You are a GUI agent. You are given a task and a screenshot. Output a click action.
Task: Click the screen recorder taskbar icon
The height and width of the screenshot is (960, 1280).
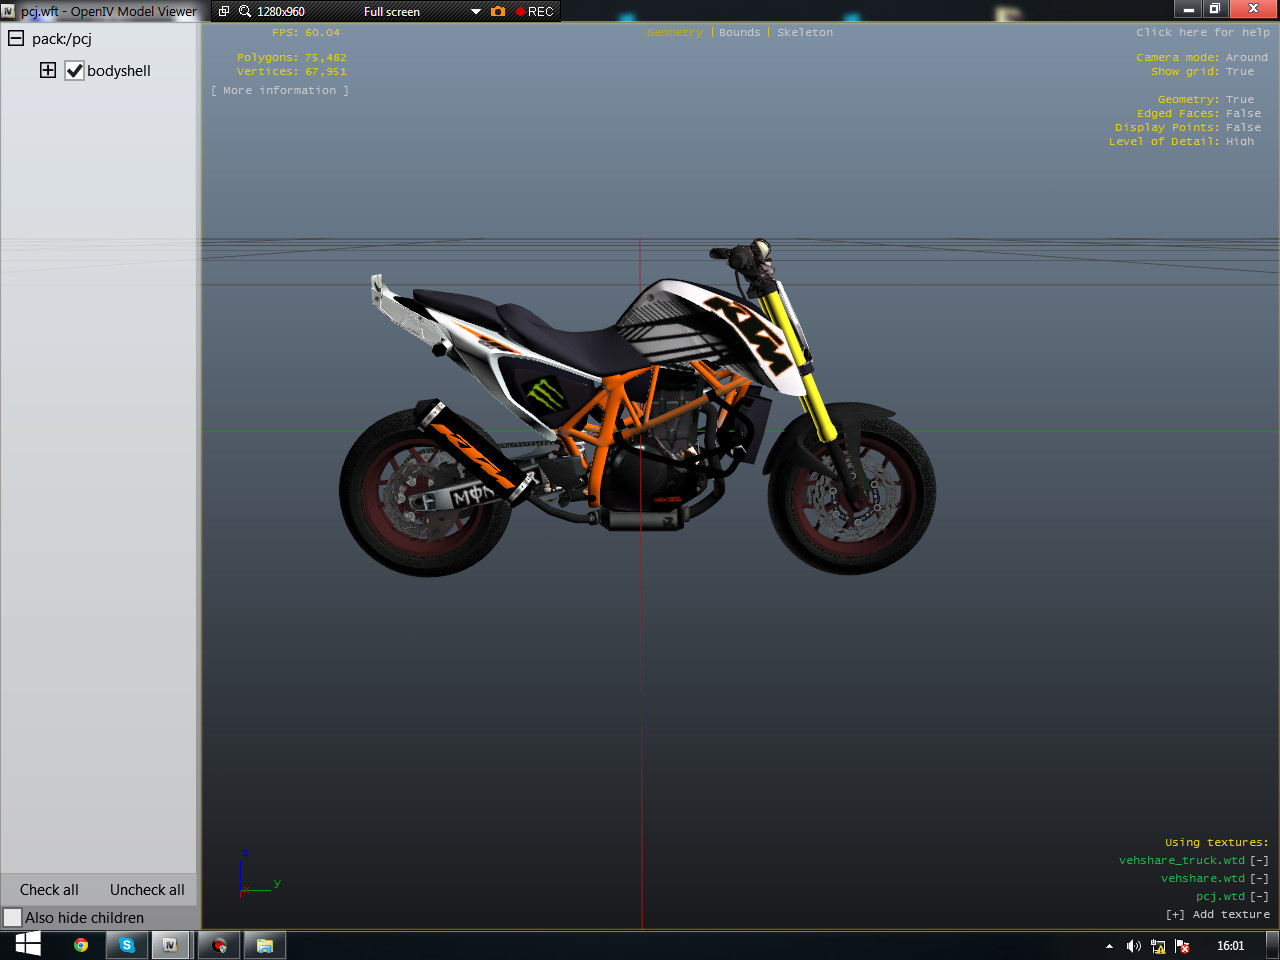[219, 945]
